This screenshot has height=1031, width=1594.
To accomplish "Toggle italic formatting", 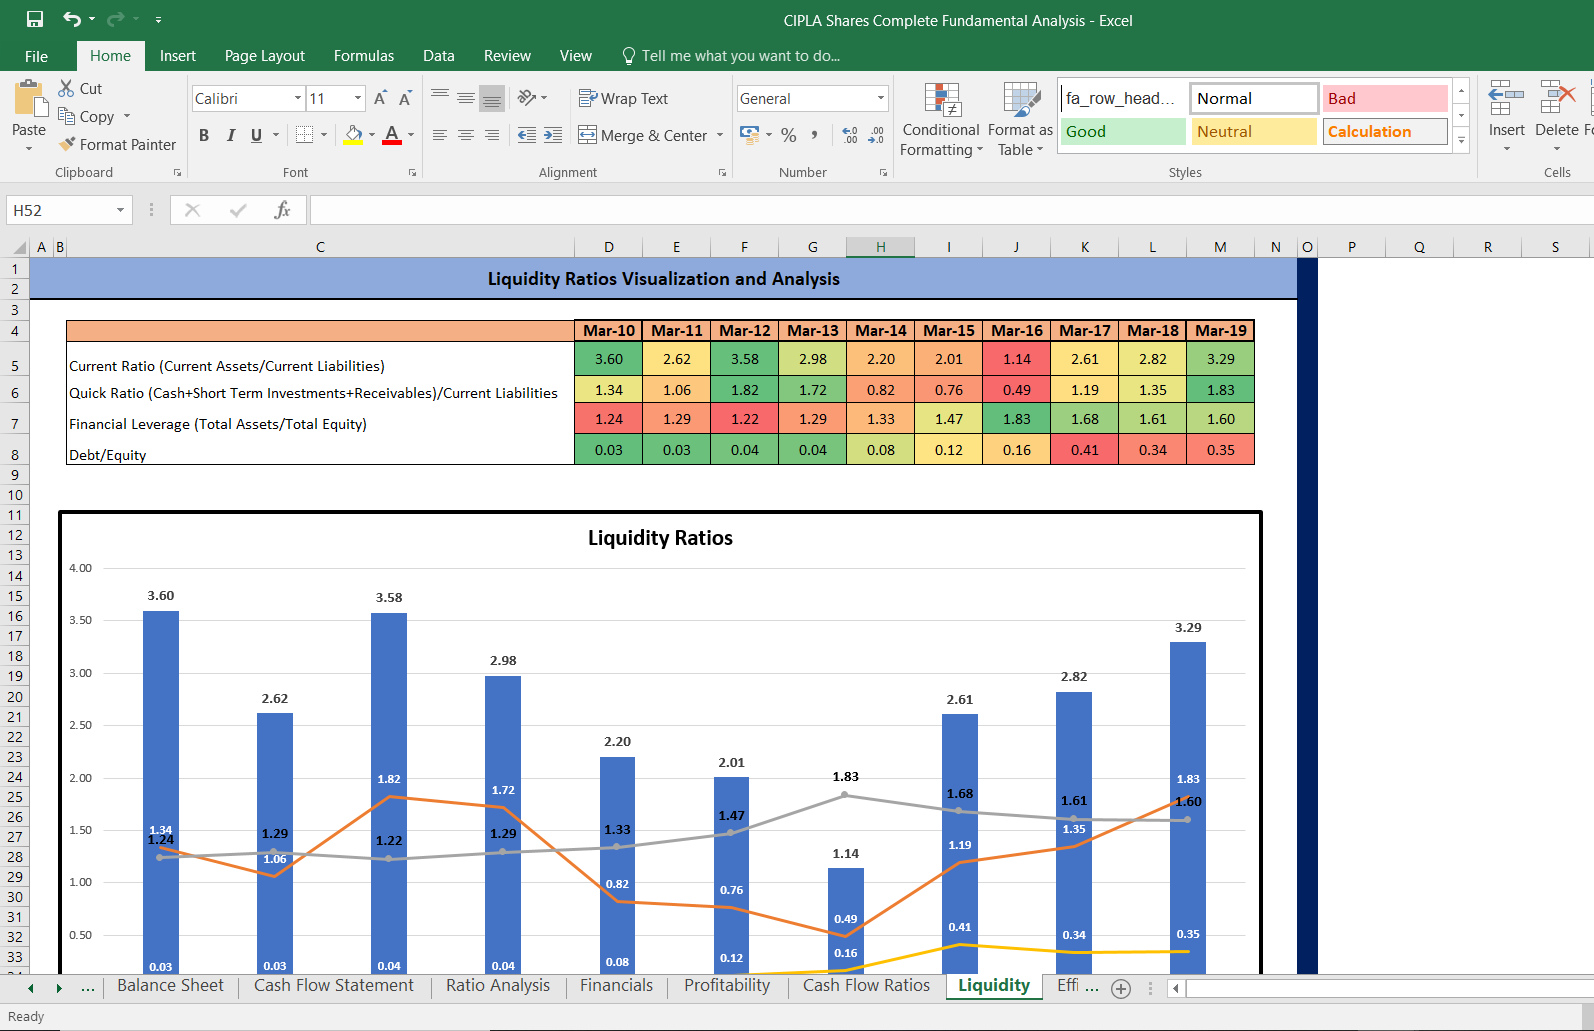I will pos(230,135).
